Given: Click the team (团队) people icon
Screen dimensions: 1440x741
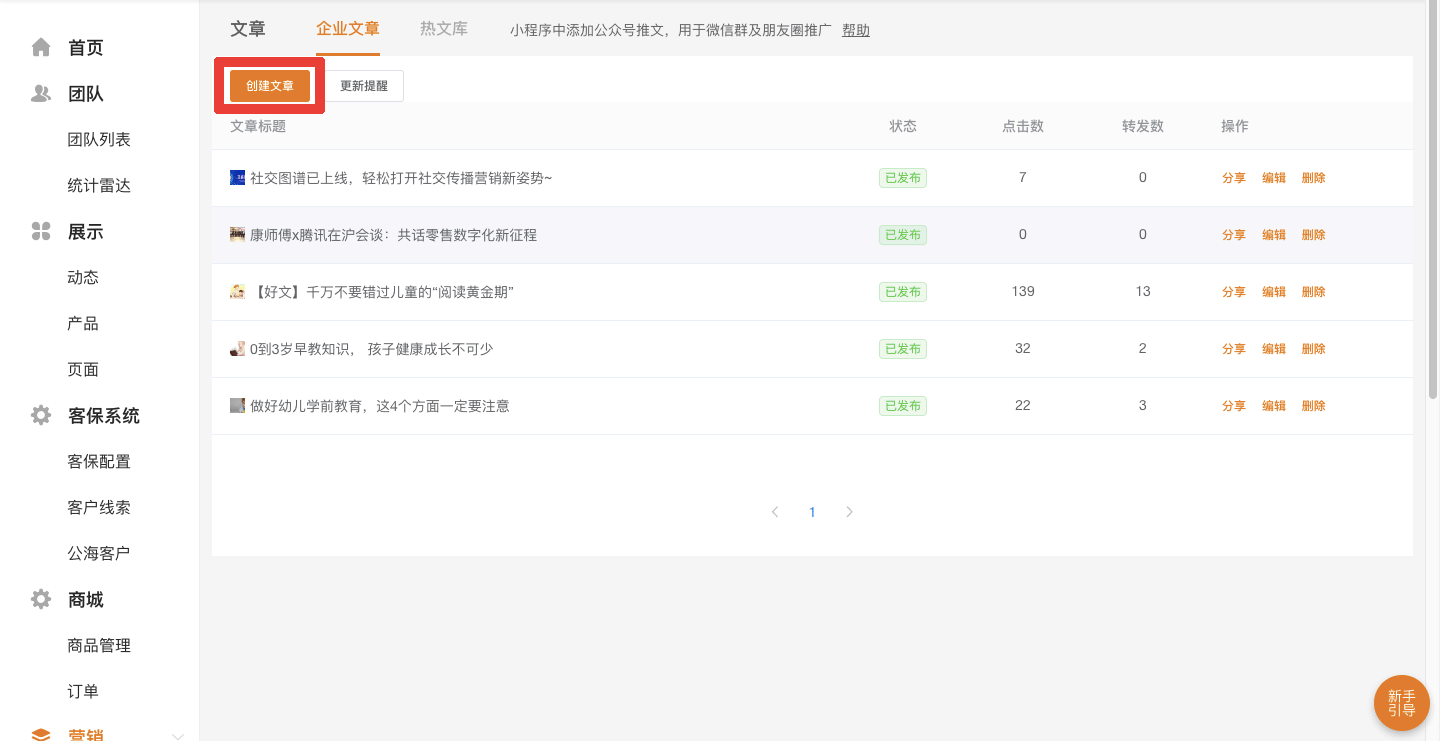Looking at the screenshot, I should [x=41, y=94].
